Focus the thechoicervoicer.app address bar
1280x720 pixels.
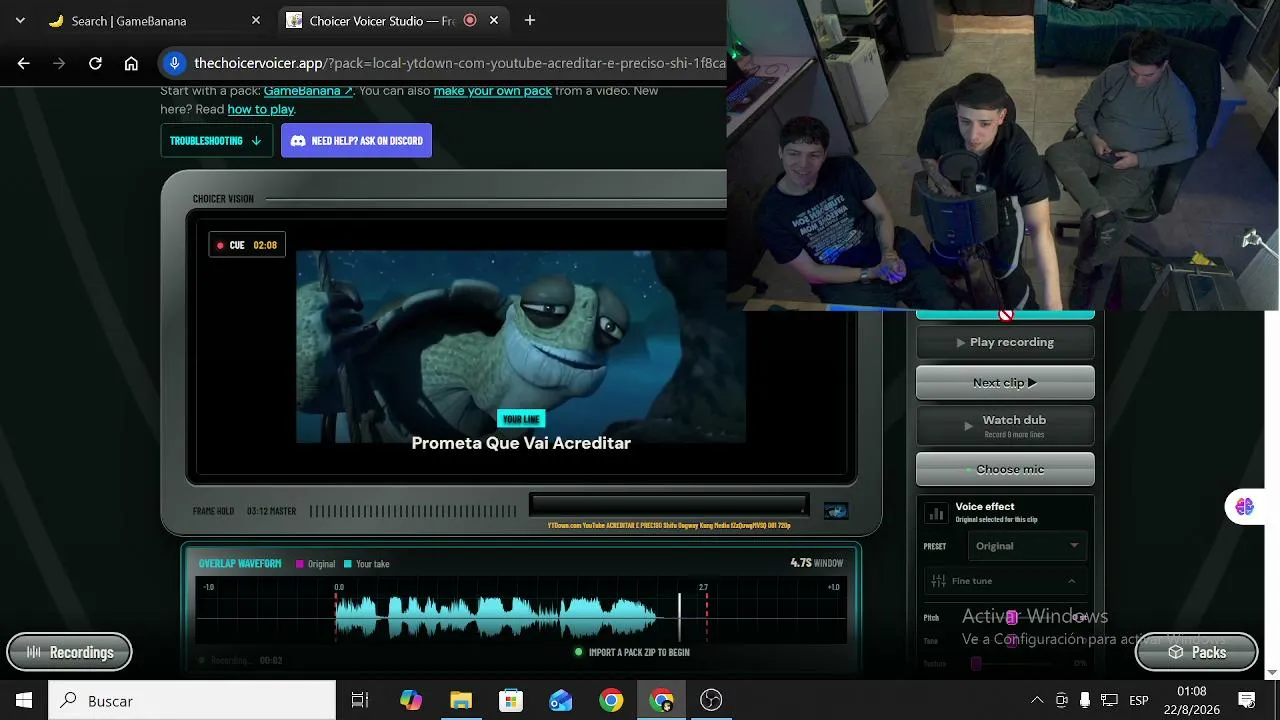(x=459, y=63)
